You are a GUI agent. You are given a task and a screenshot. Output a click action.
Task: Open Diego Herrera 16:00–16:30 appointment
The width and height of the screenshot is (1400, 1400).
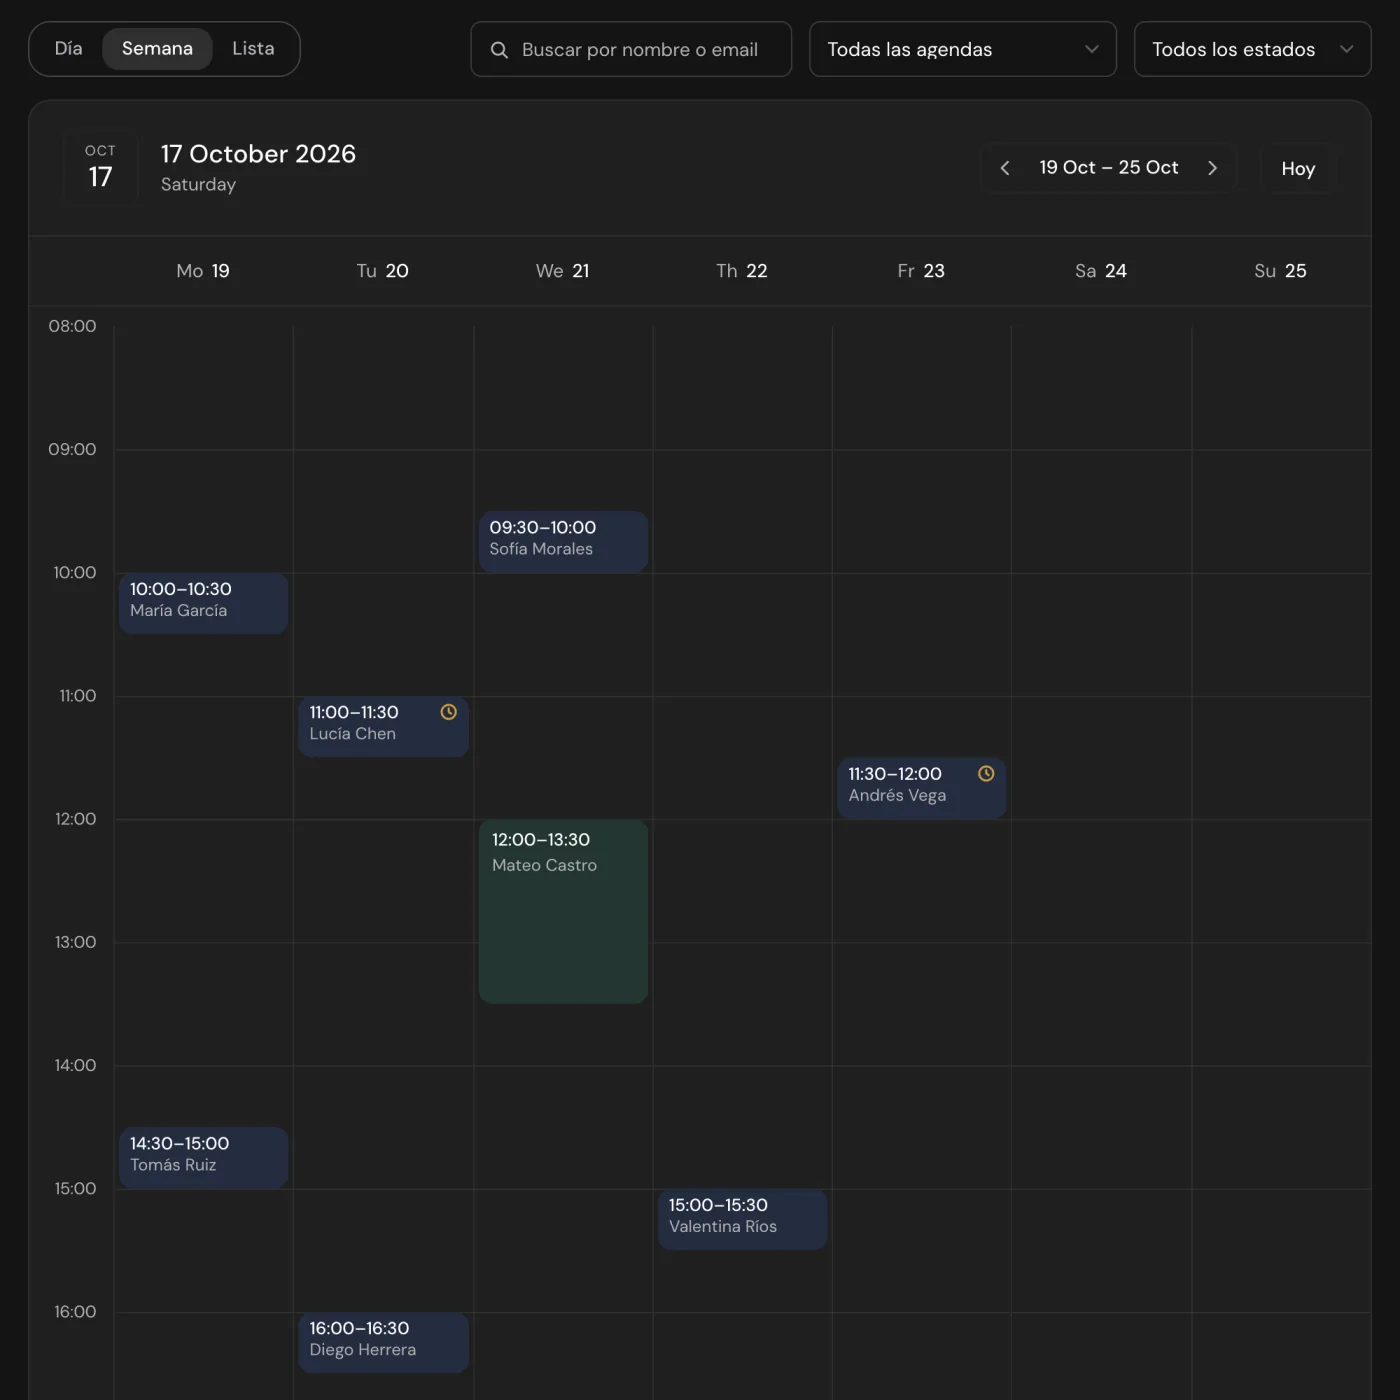[383, 1342]
